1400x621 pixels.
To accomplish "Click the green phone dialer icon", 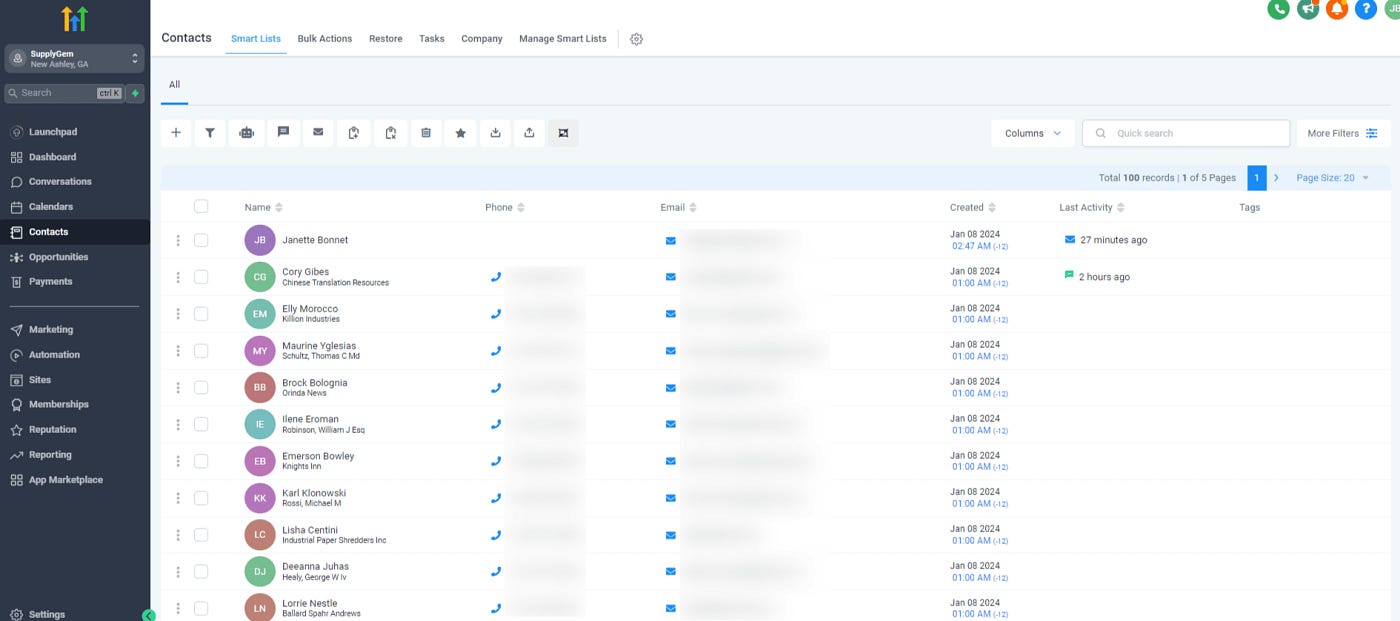I will [1278, 9].
